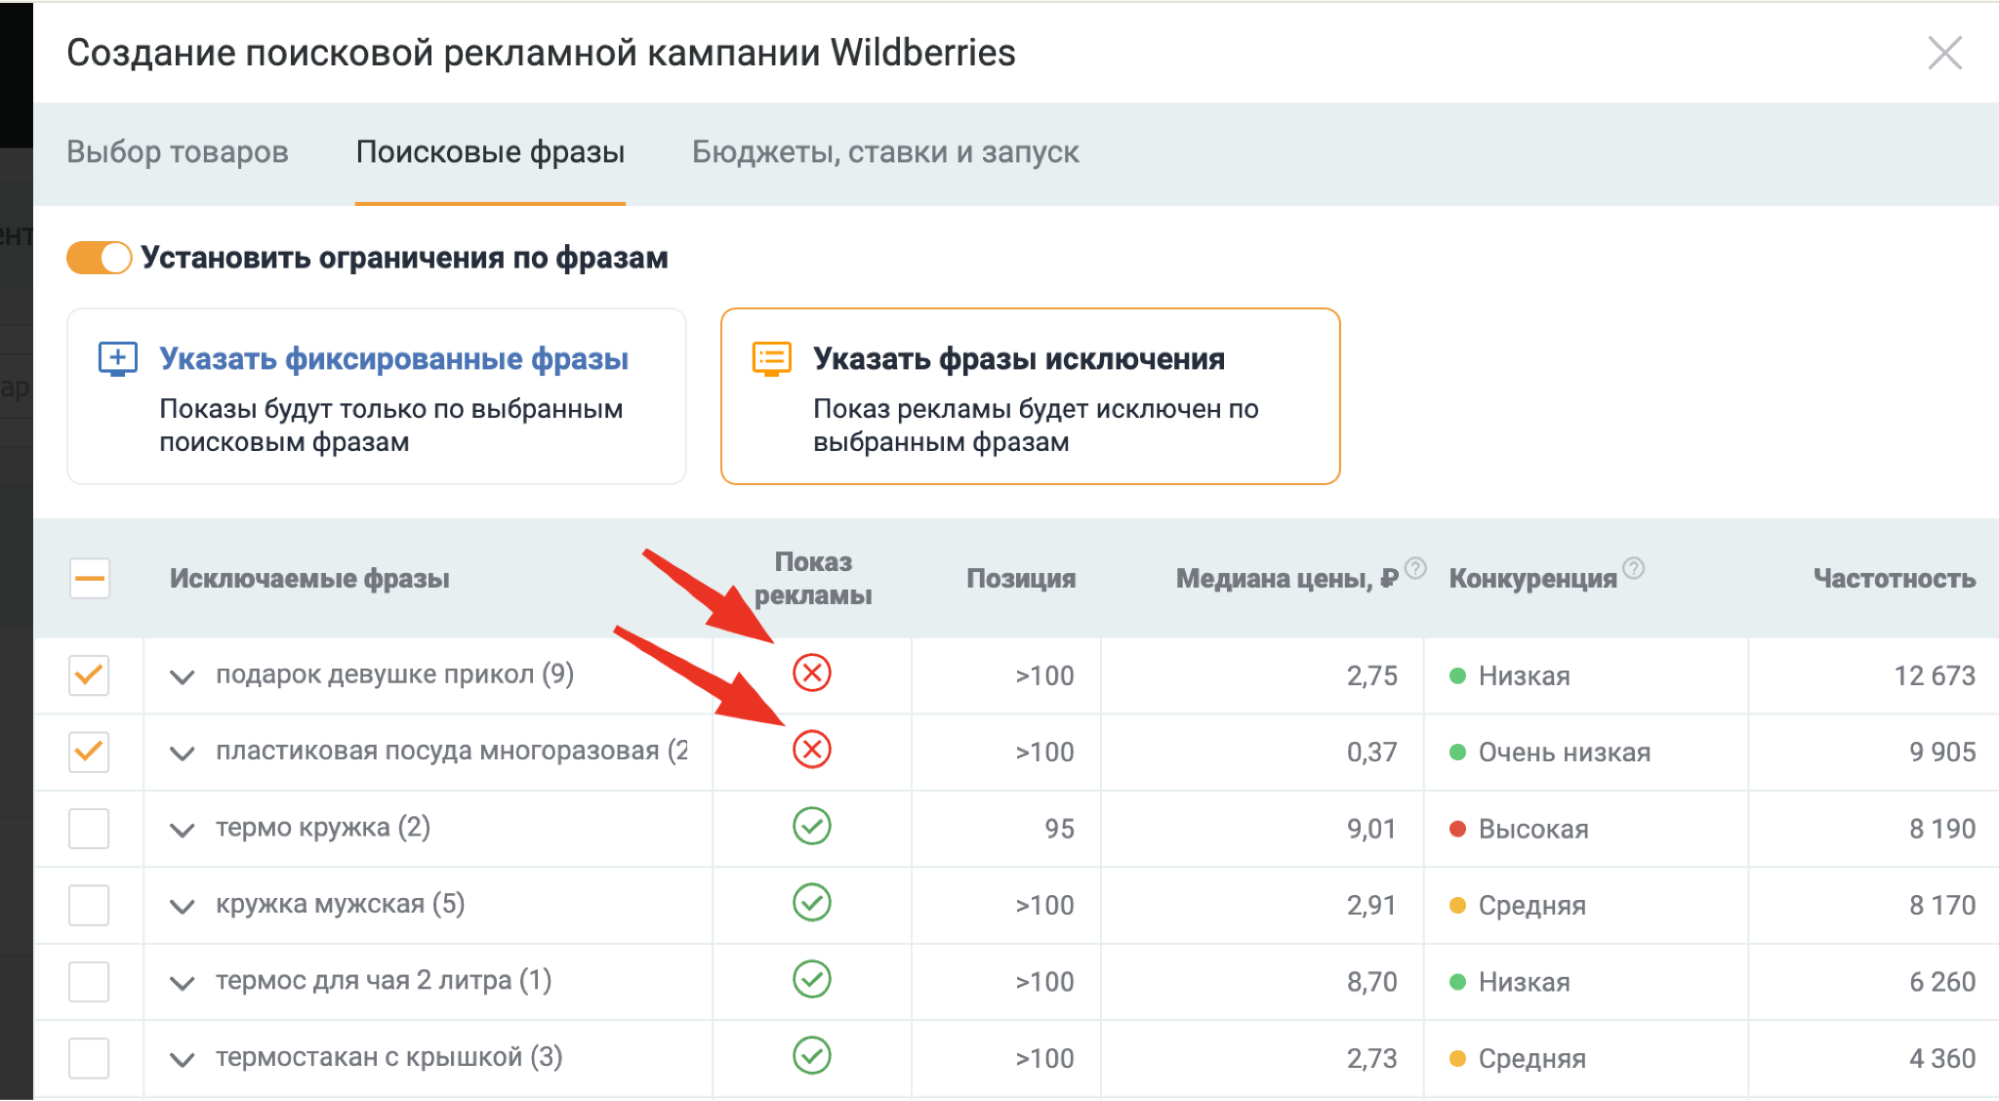Viewport: 1999px width, 1101px height.
Task: Click help icon next to Конкуренция
Action: click(1633, 568)
